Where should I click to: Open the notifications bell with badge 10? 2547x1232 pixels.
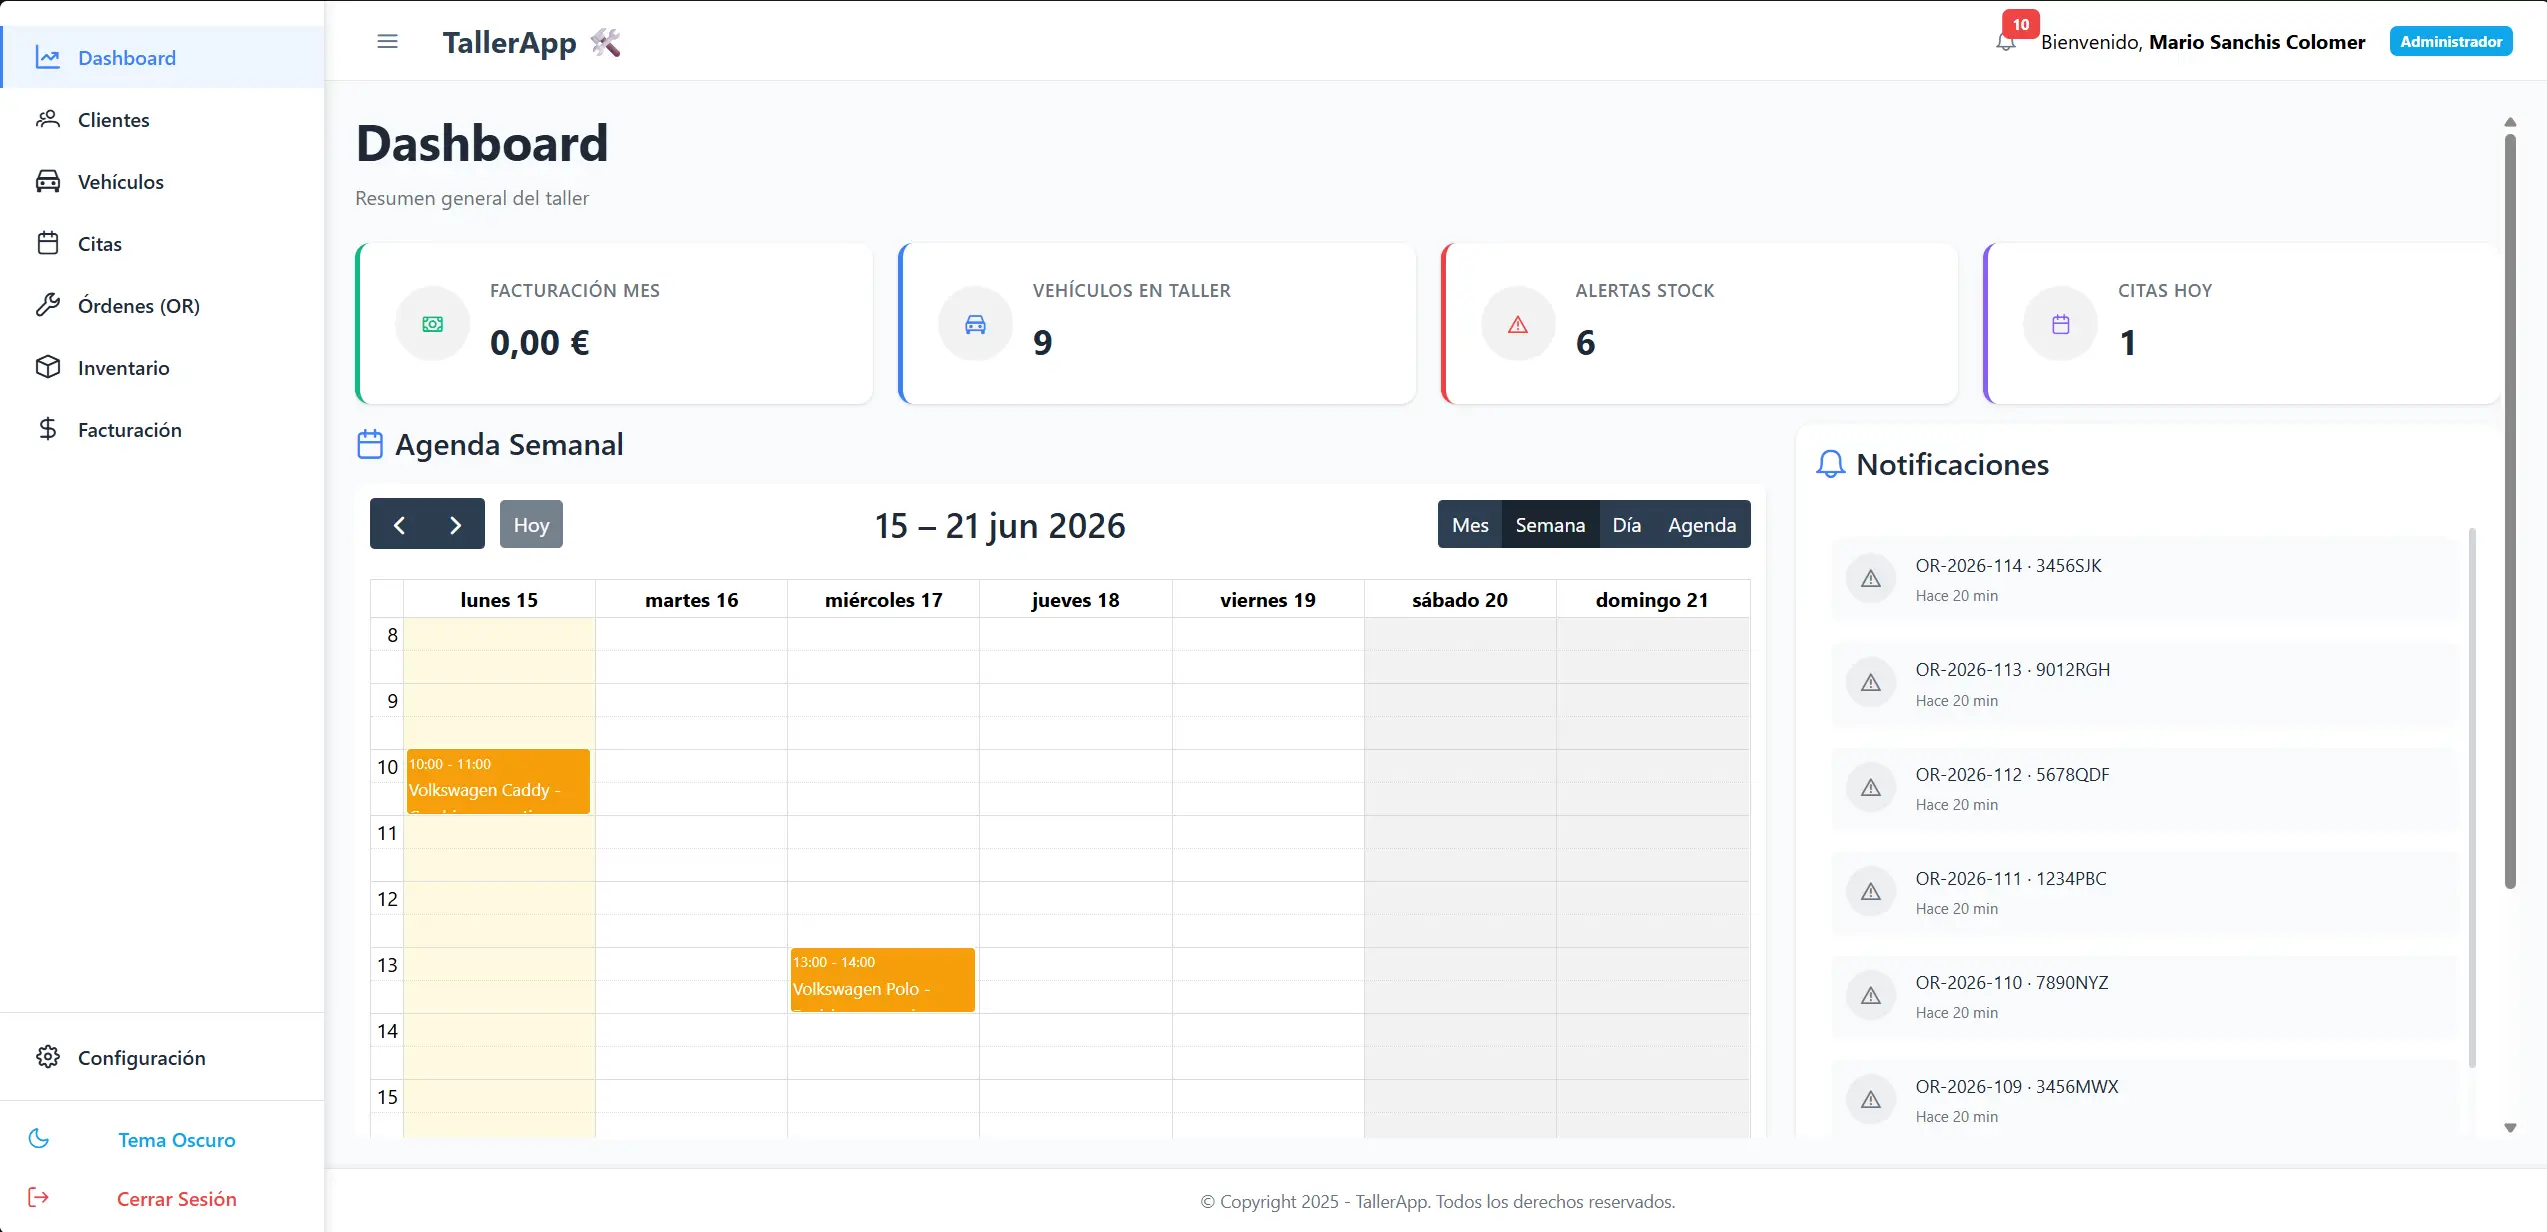tap(2006, 42)
